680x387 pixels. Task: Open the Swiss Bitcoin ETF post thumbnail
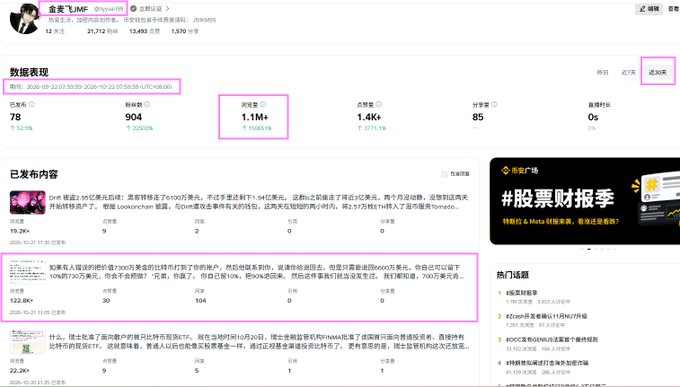click(x=28, y=342)
